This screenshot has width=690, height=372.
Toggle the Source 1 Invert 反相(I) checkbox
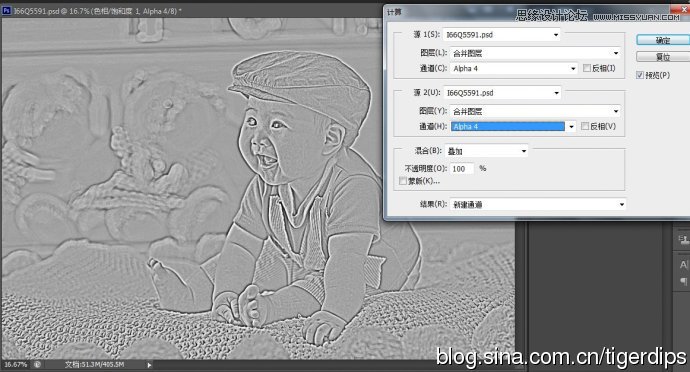click(587, 68)
